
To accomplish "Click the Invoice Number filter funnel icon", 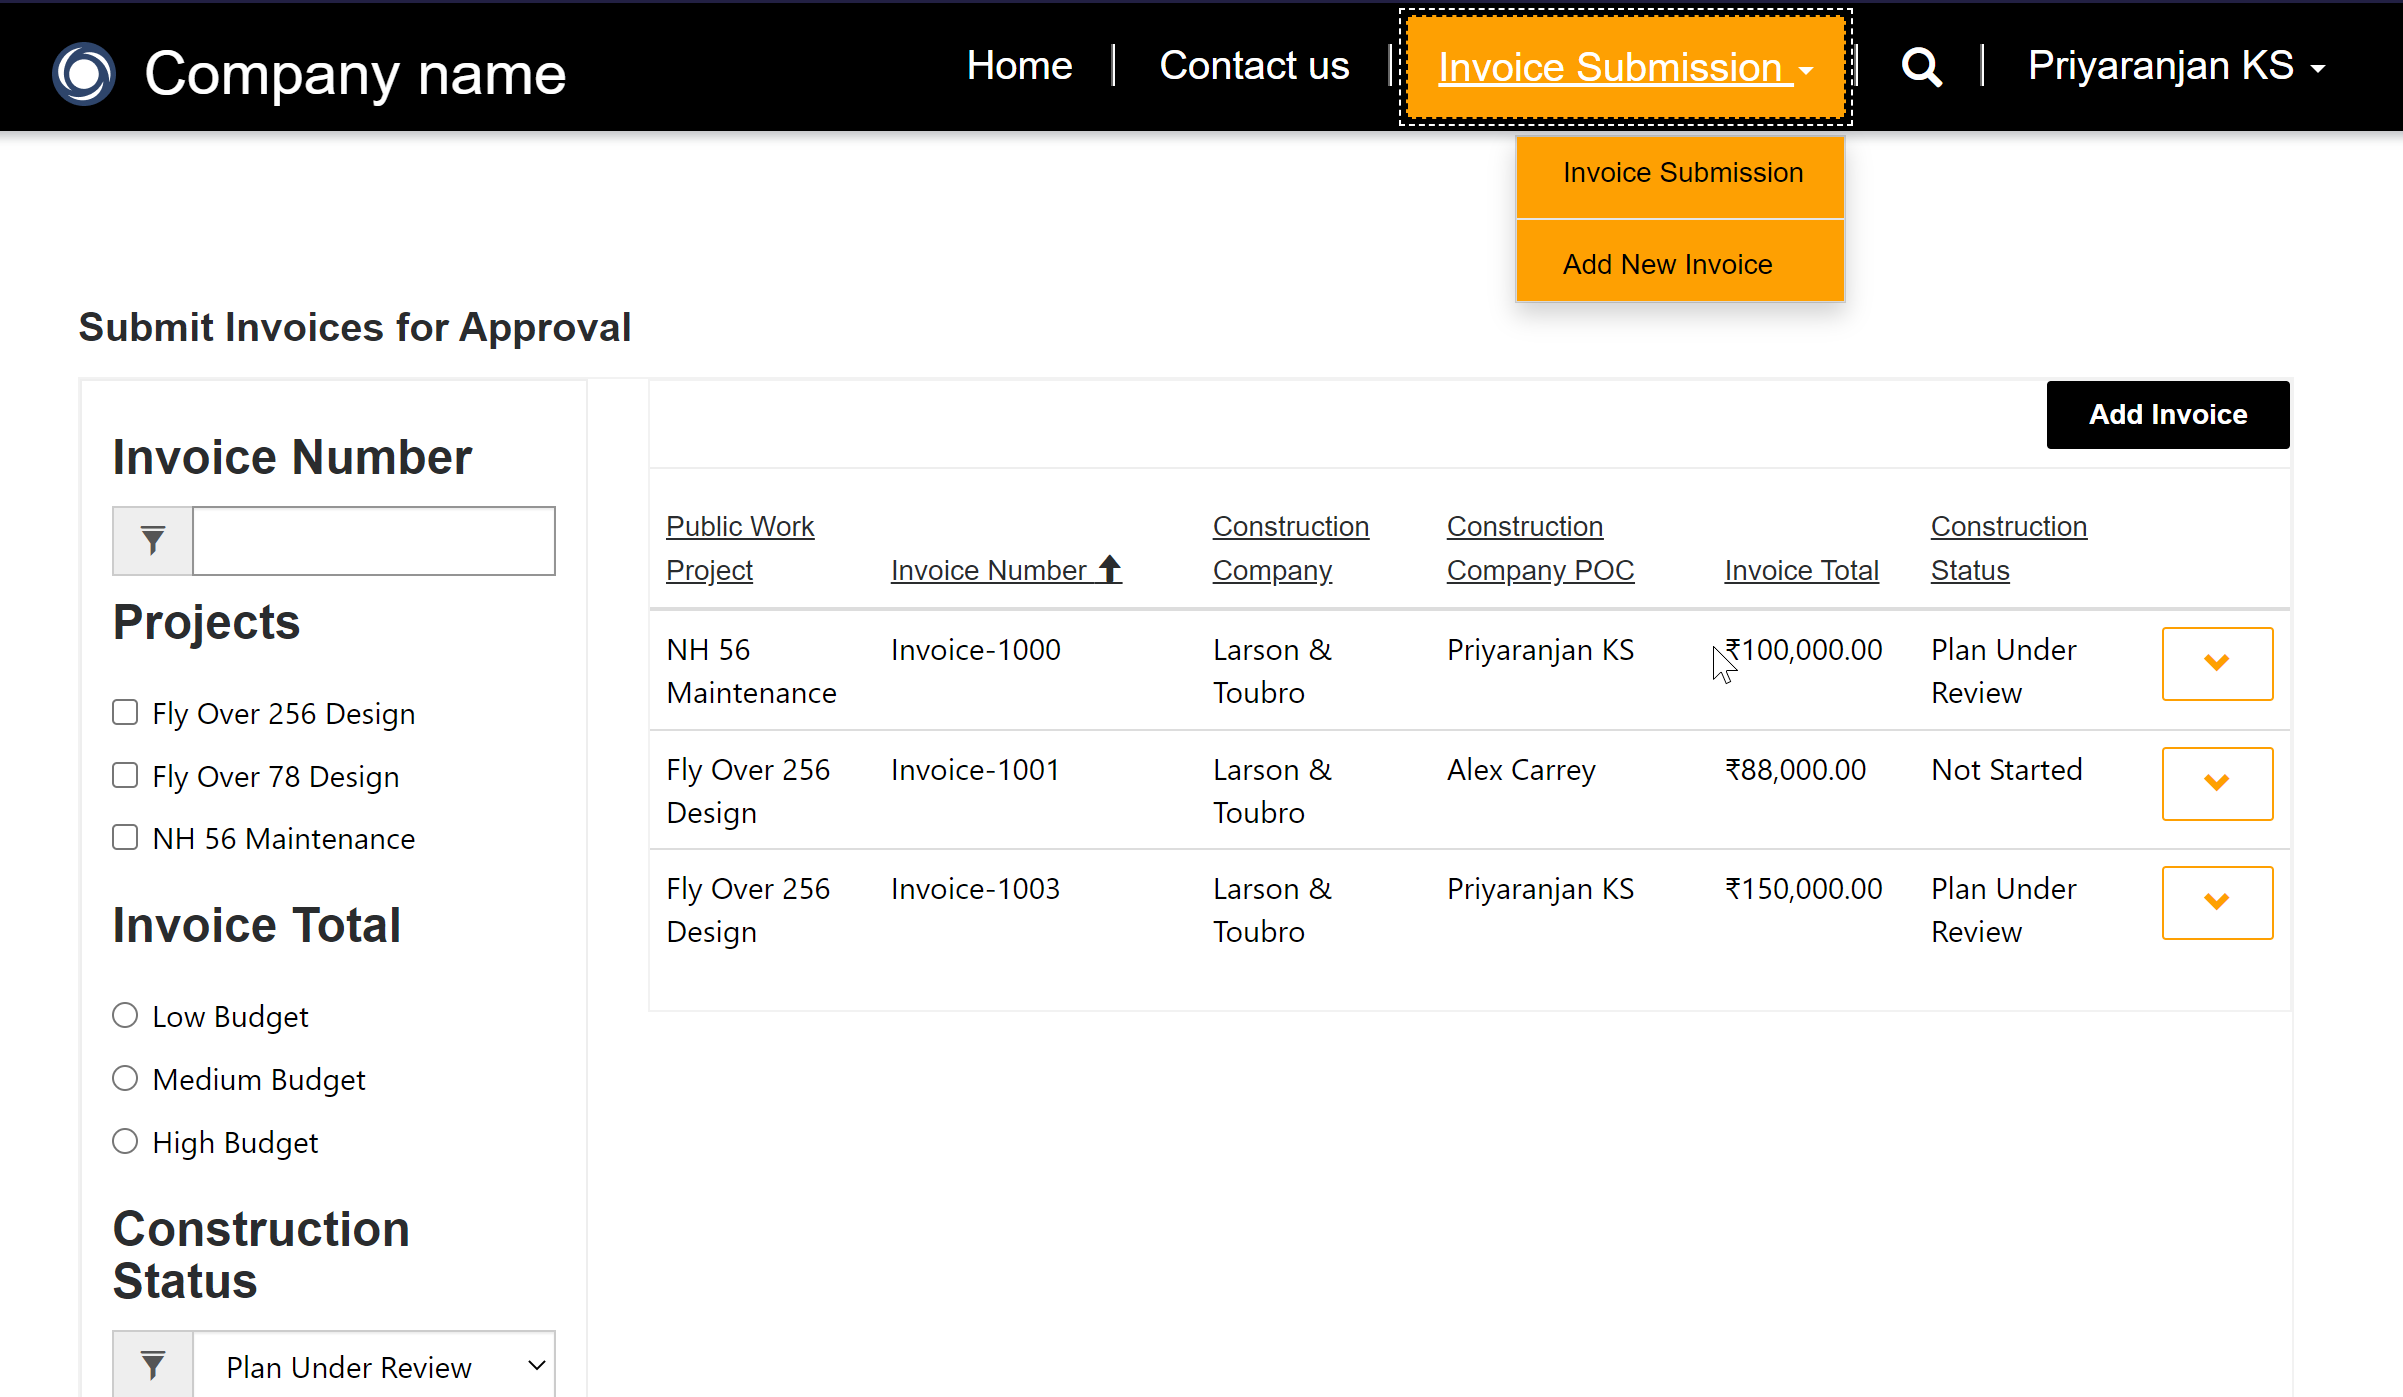I will pos(153,541).
